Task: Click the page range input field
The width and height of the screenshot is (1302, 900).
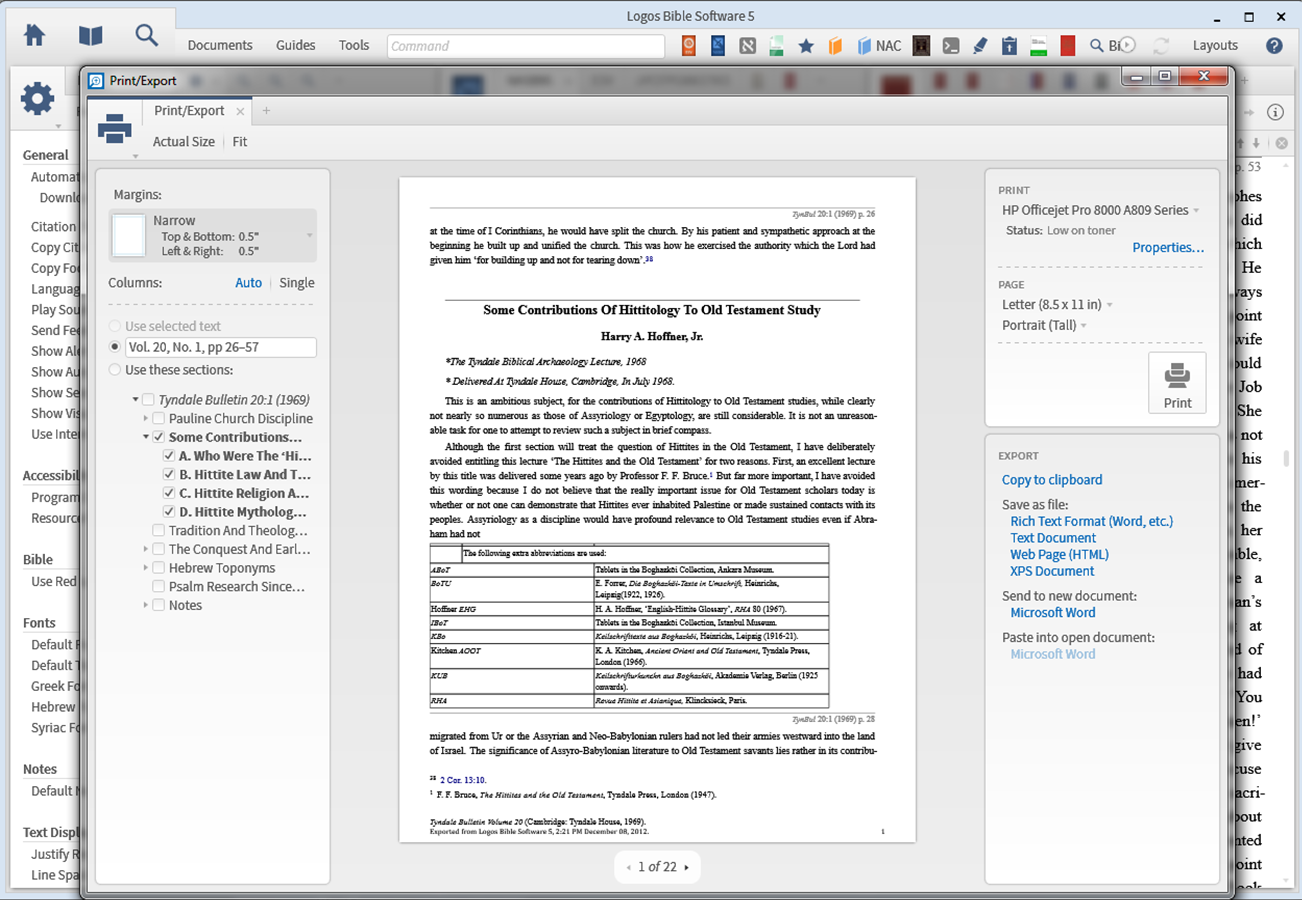Action: 220,347
